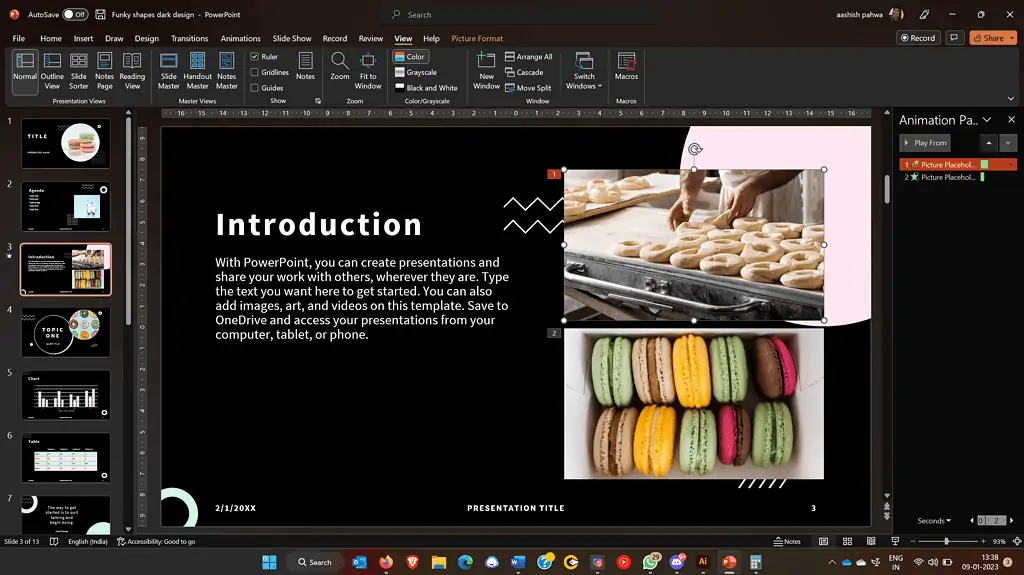Uncheck the Ruler checkbox
Screen dimensions: 1024x575
(x=255, y=57)
